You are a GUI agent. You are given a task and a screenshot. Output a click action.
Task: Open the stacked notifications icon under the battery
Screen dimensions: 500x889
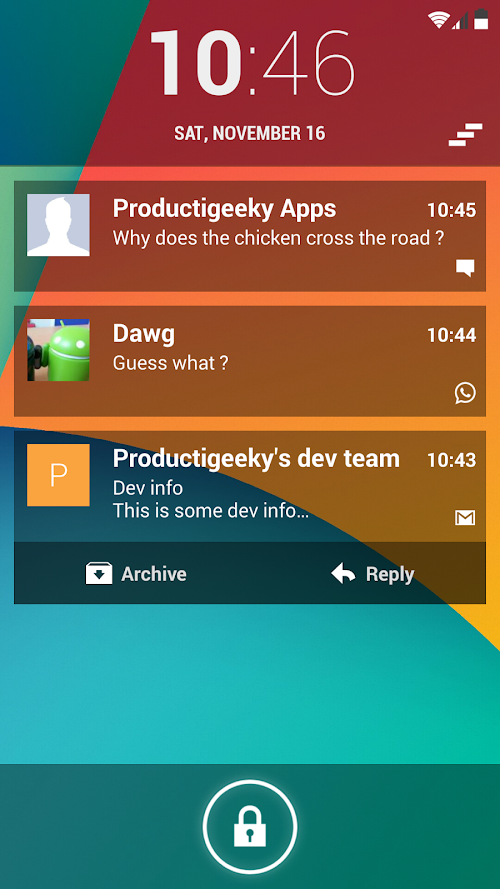pyautogui.click(x=465, y=134)
